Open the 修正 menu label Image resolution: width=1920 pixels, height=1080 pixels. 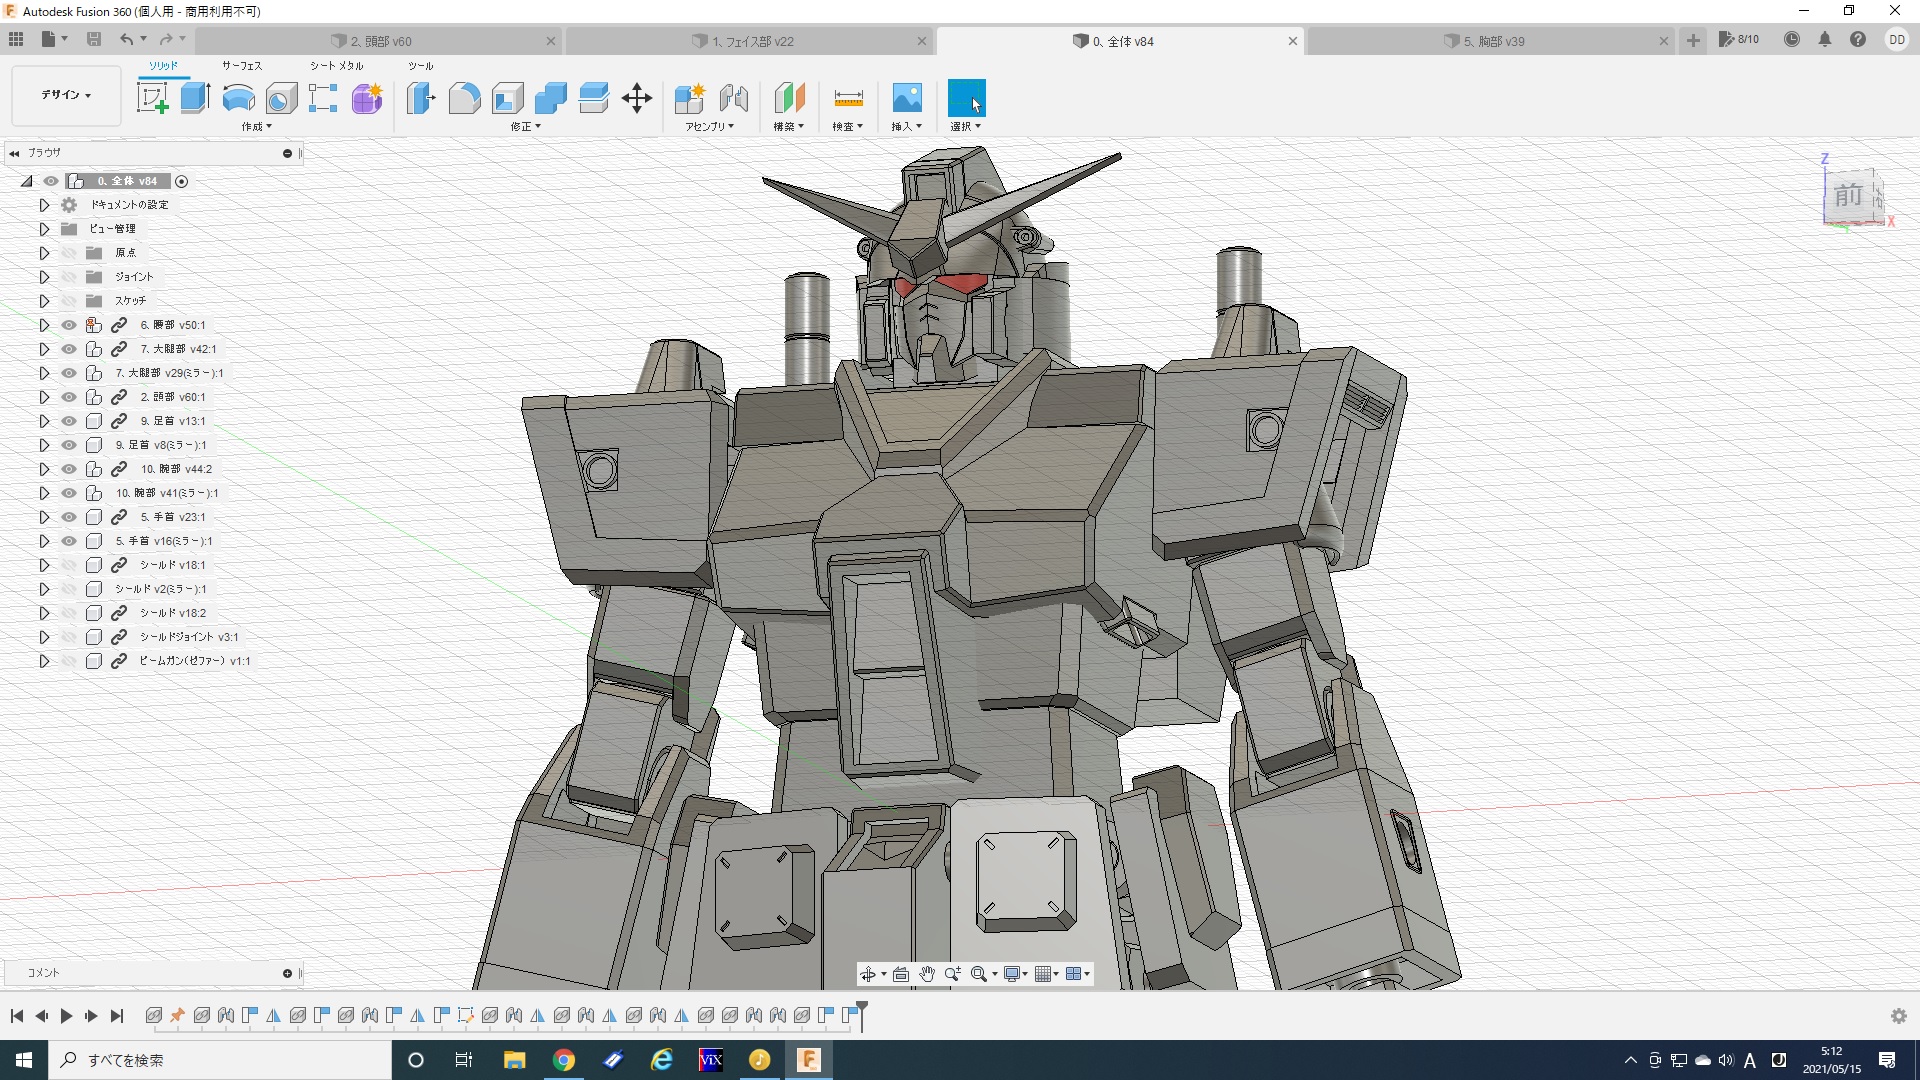point(525,127)
